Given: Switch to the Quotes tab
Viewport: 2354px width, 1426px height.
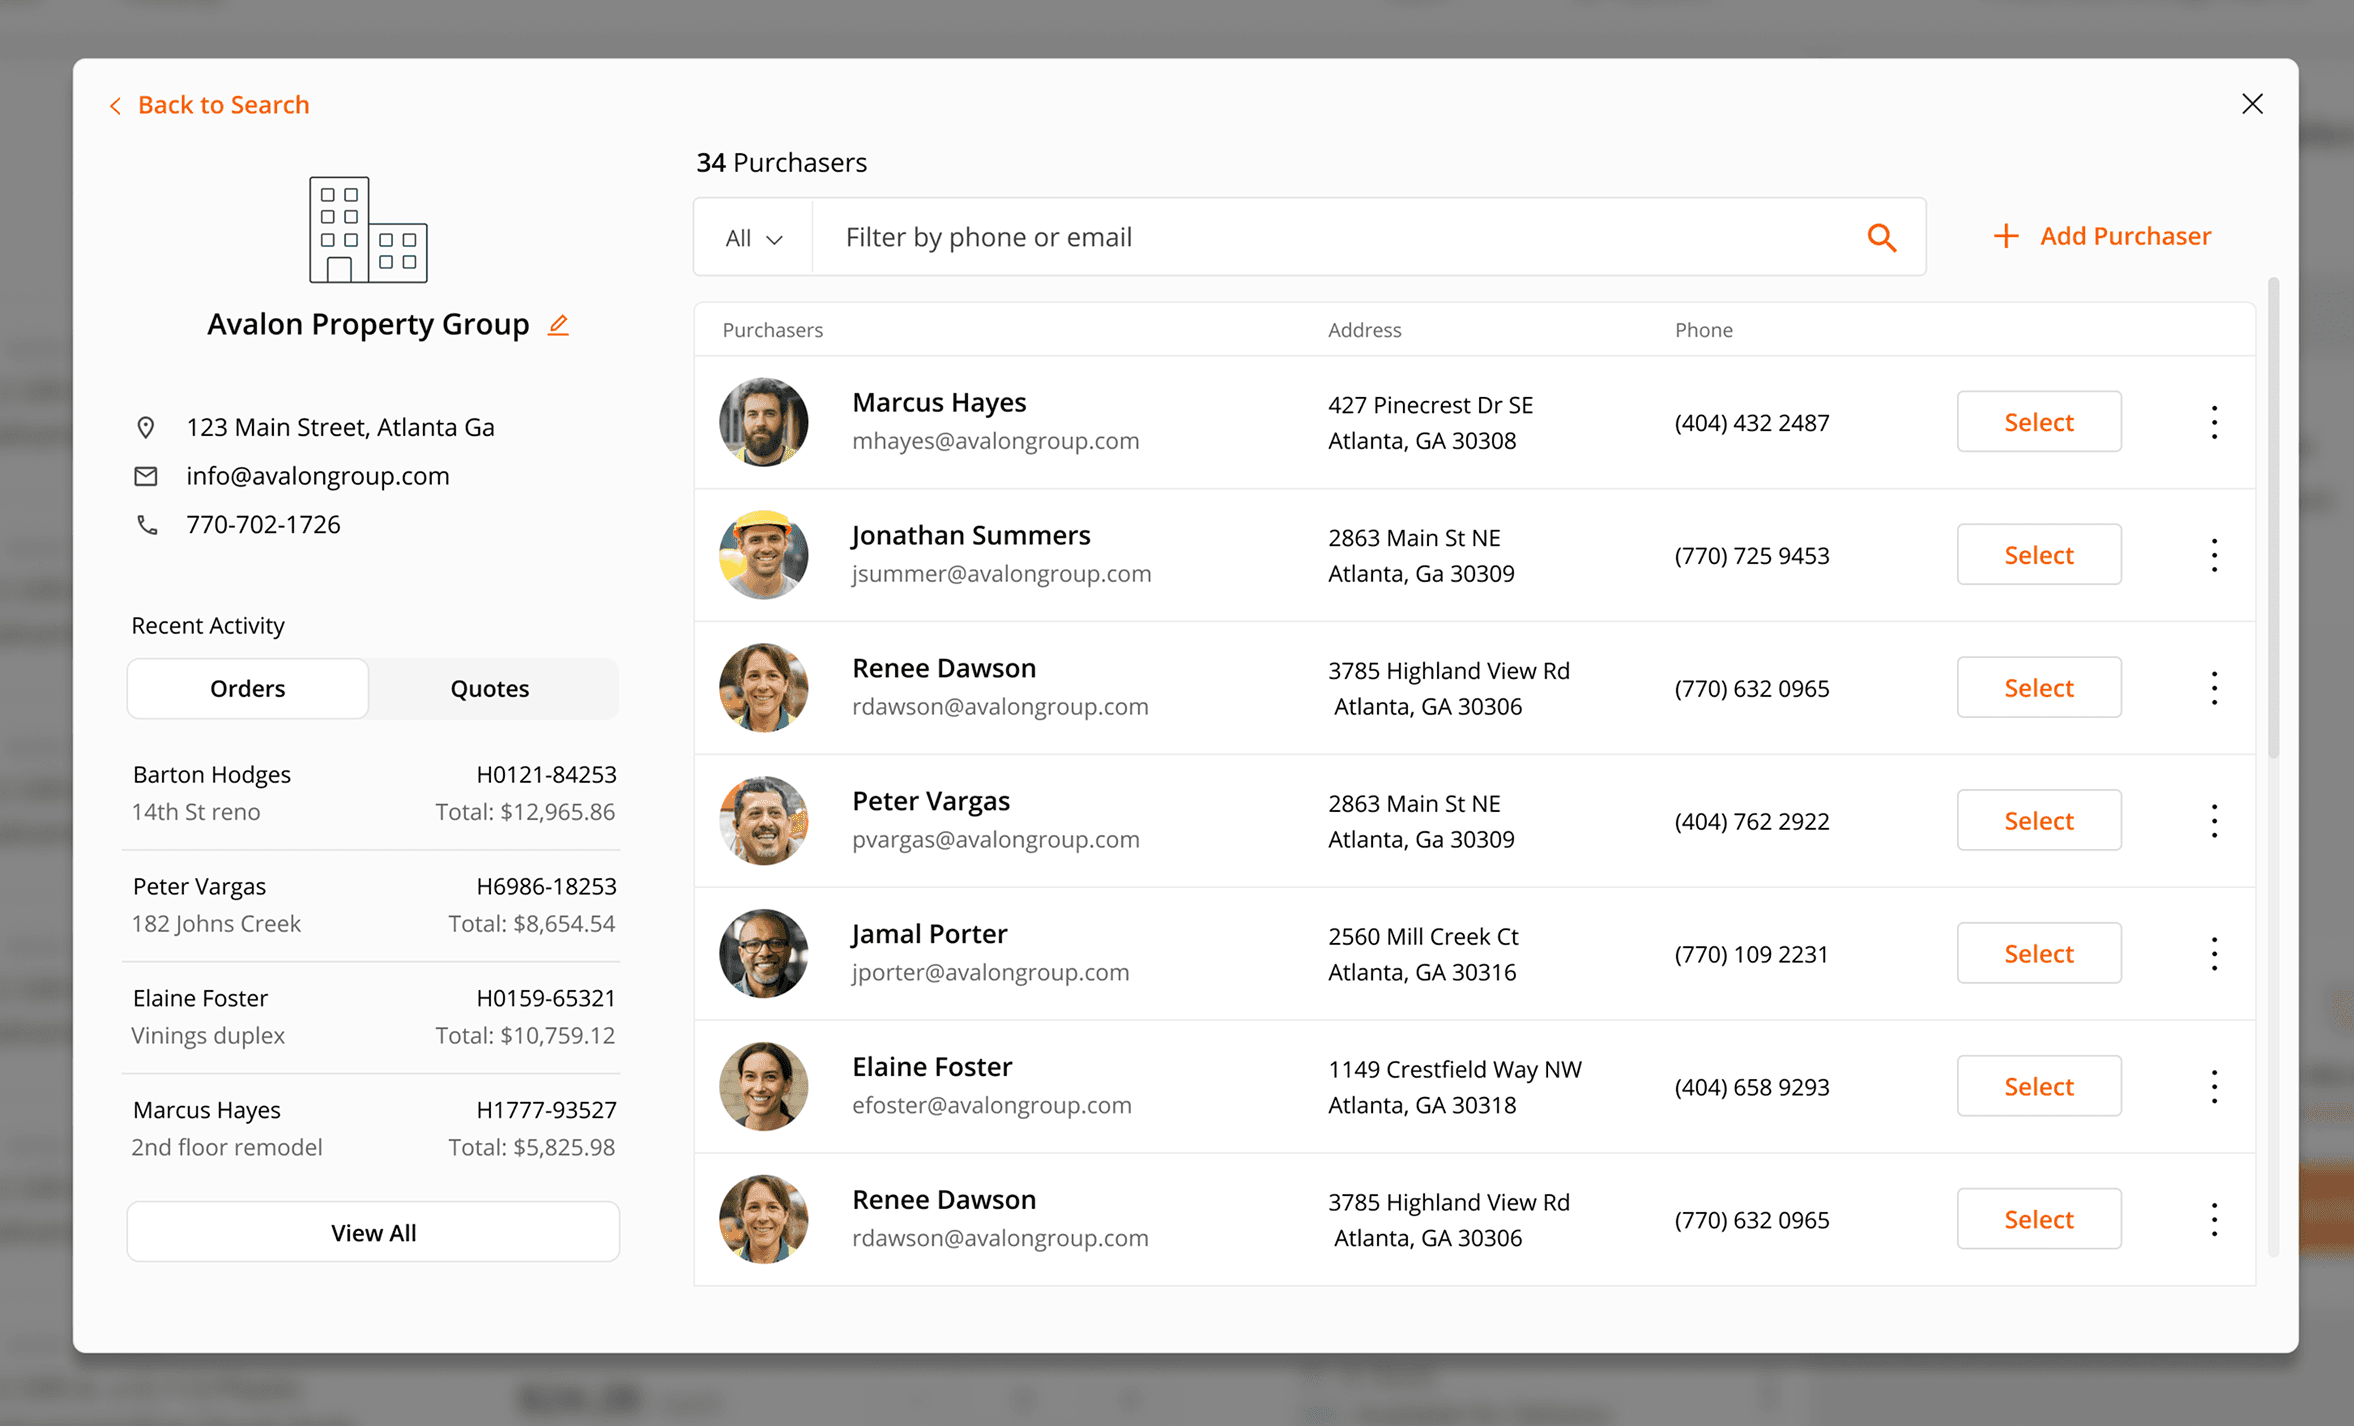Looking at the screenshot, I should [490, 688].
